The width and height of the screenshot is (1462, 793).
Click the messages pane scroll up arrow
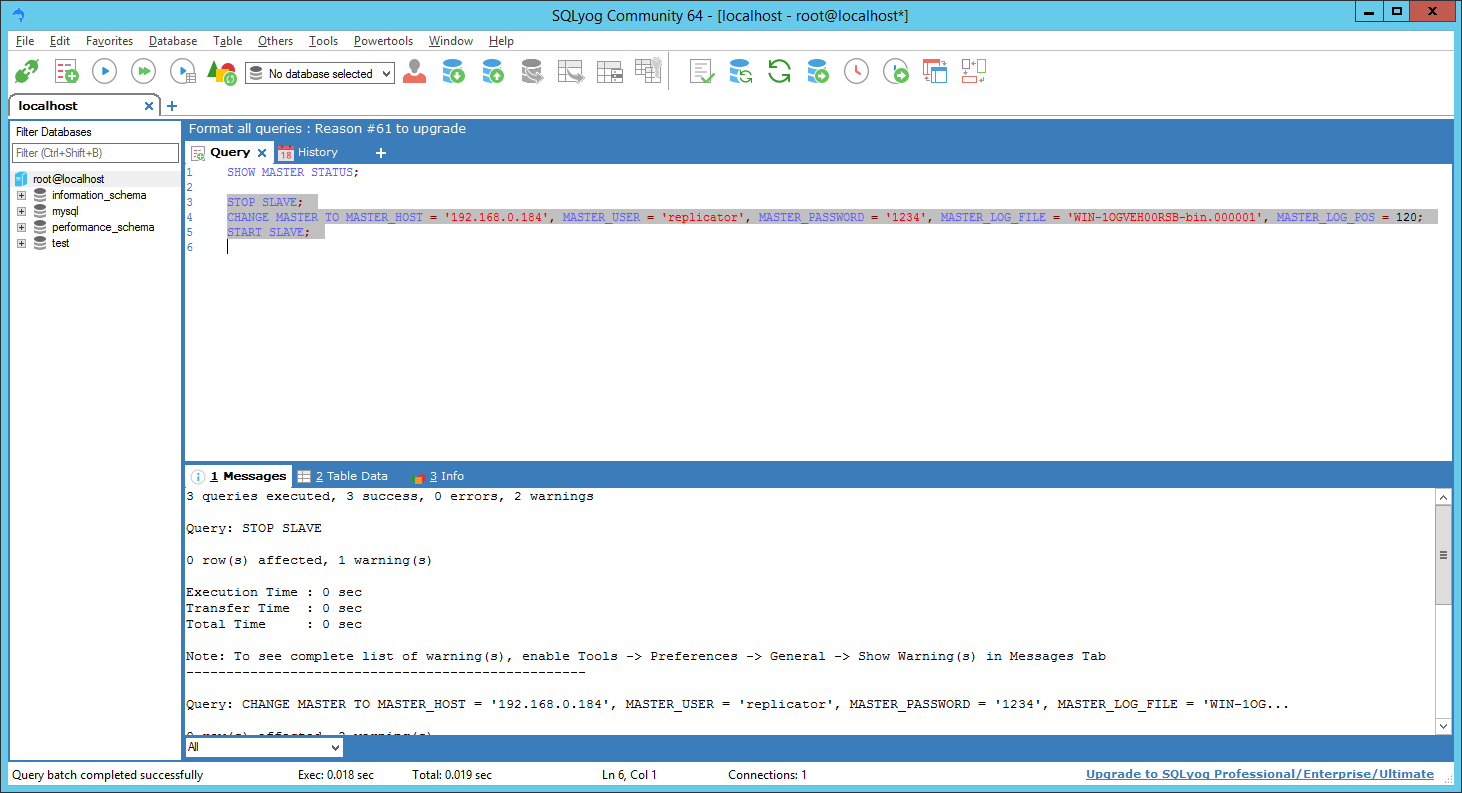pyautogui.click(x=1443, y=497)
